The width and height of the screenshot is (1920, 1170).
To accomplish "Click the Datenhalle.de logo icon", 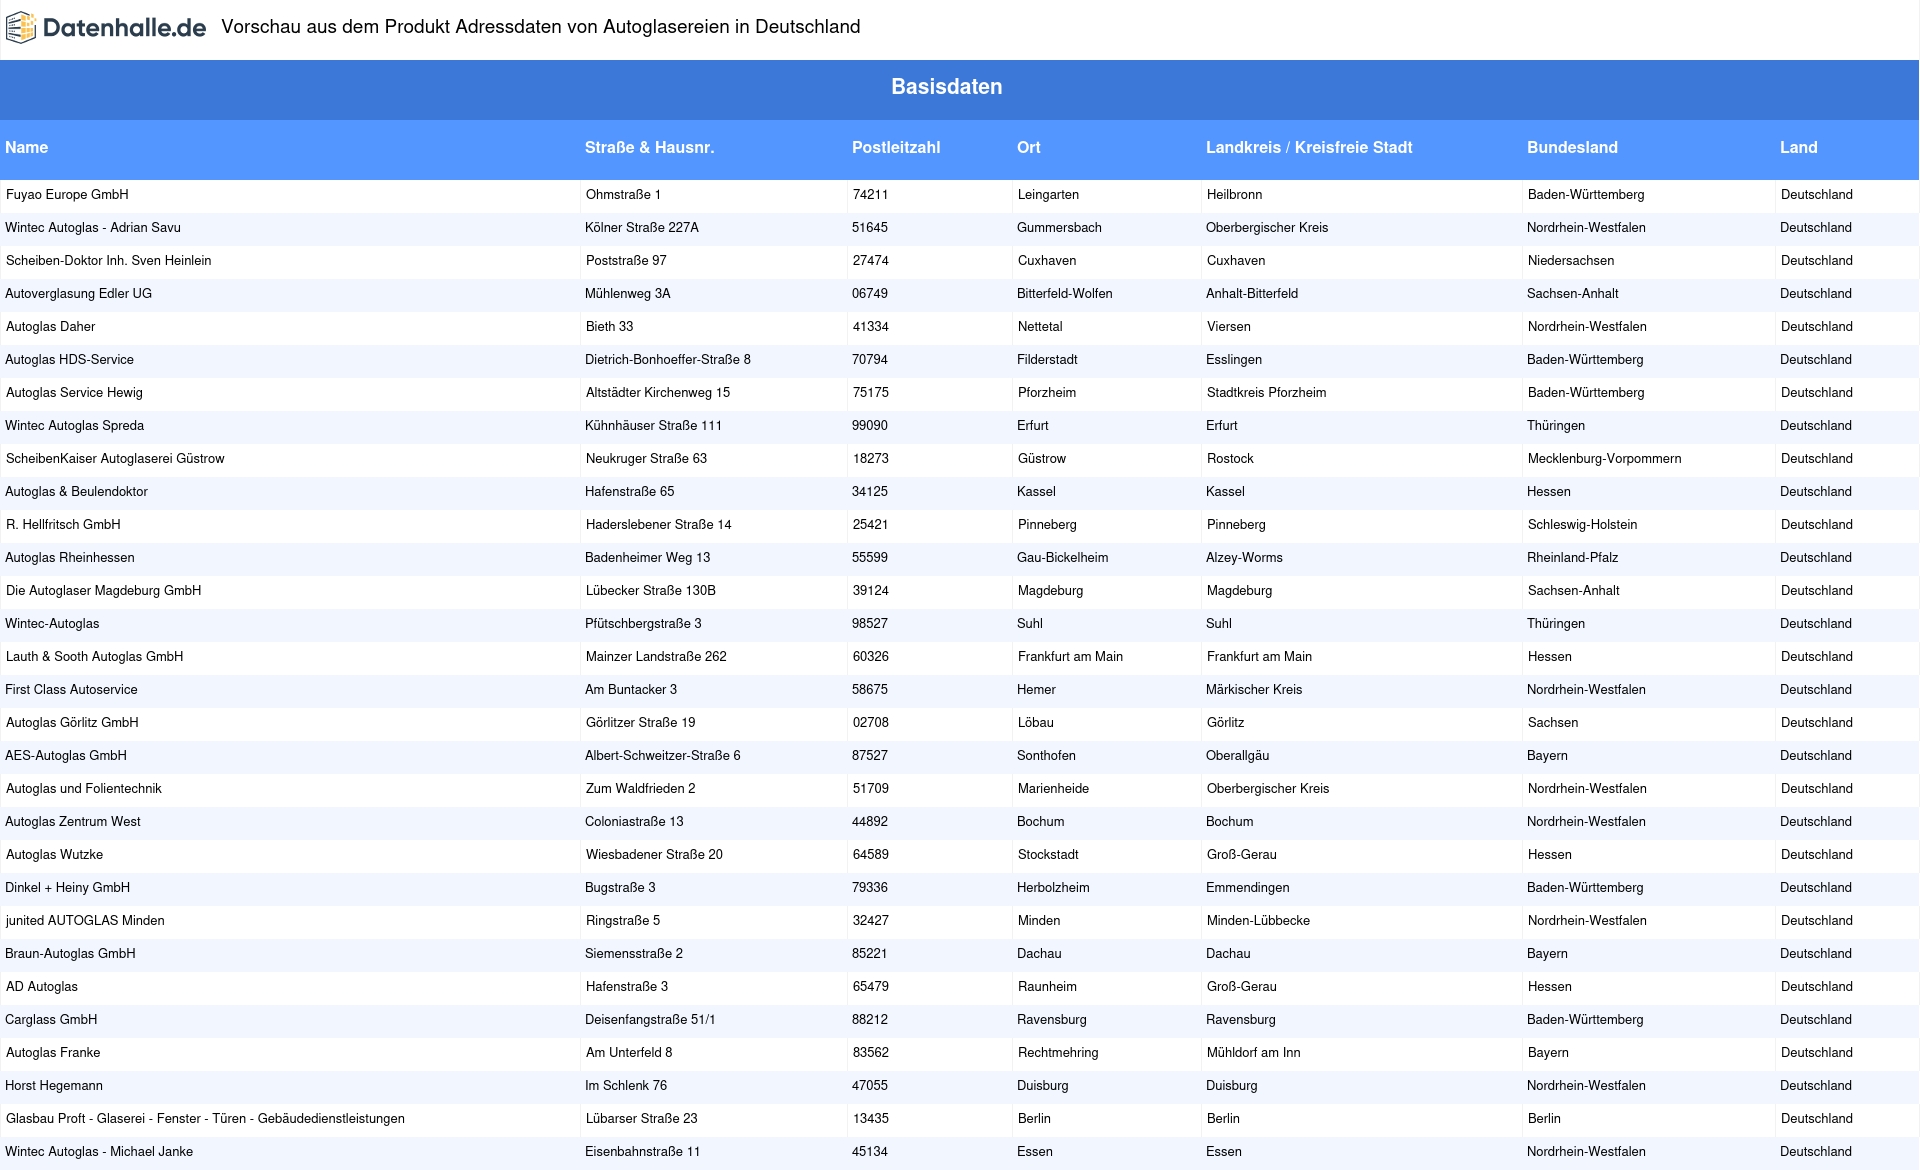I will pyautogui.click(x=21, y=28).
